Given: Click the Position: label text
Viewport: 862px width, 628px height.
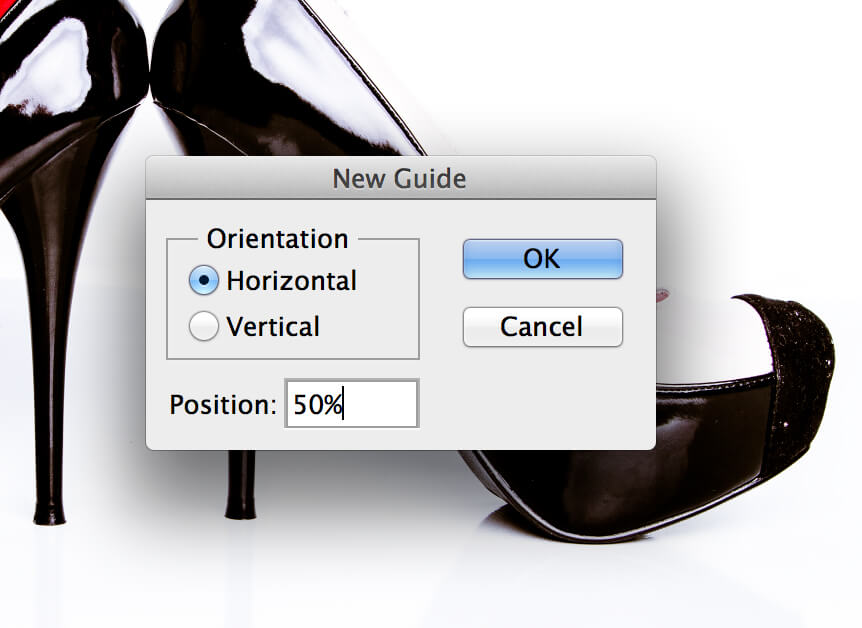Looking at the screenshot, I should 223,405.
